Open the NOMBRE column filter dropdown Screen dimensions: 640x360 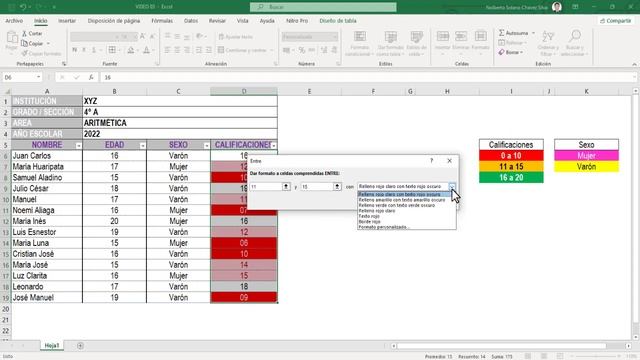click(x=78, y=146)
